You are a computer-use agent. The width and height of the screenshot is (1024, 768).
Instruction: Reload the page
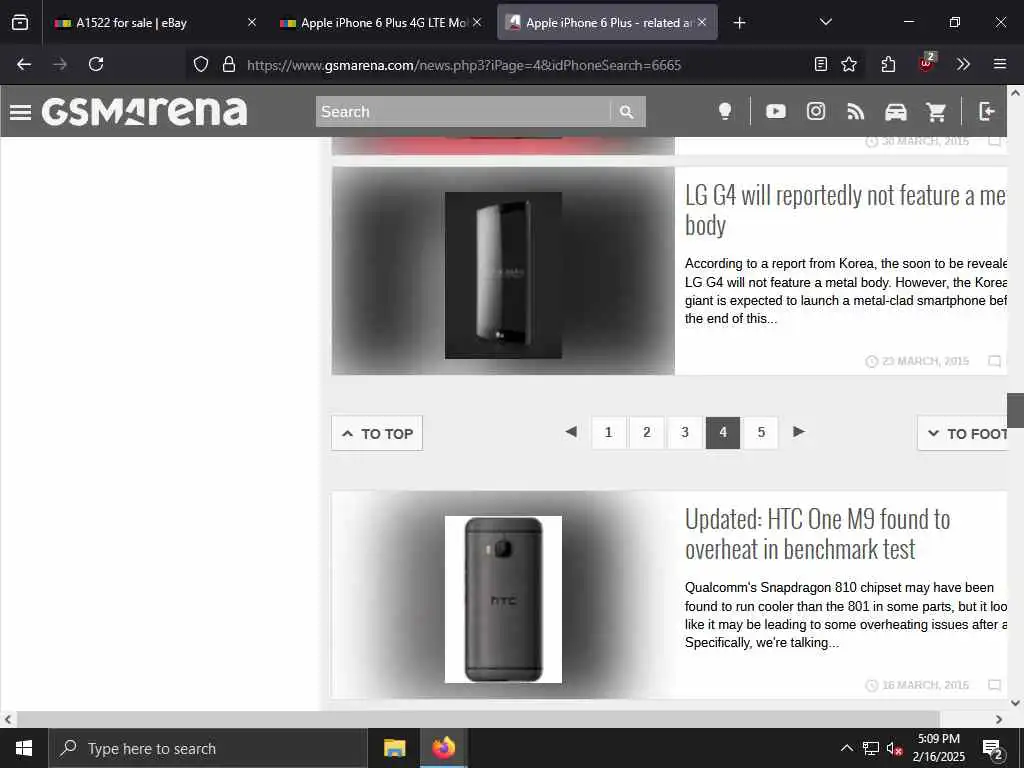point(96,64)
